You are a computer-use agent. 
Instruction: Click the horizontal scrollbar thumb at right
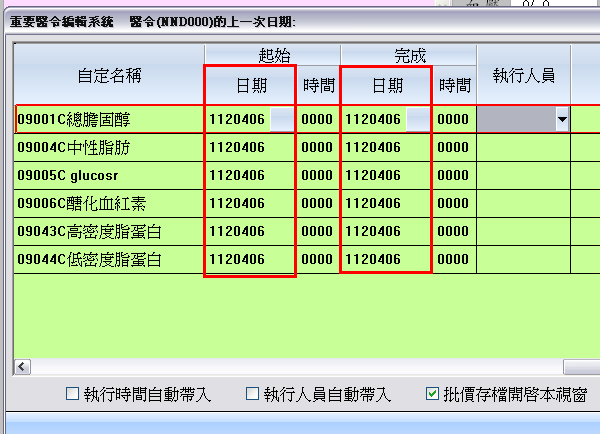coord(581,367)
